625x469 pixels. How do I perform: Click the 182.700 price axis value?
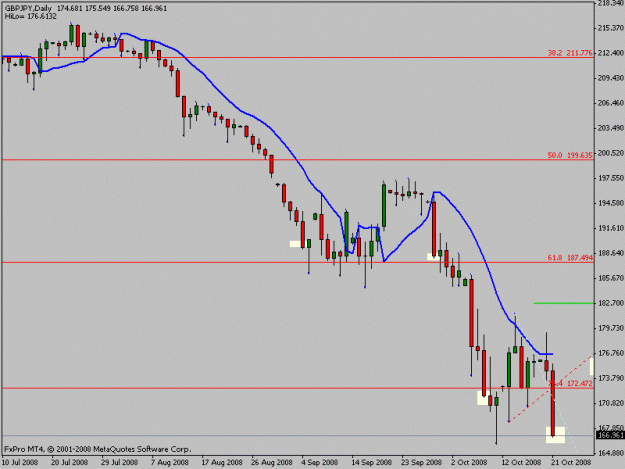click(611, 303)
